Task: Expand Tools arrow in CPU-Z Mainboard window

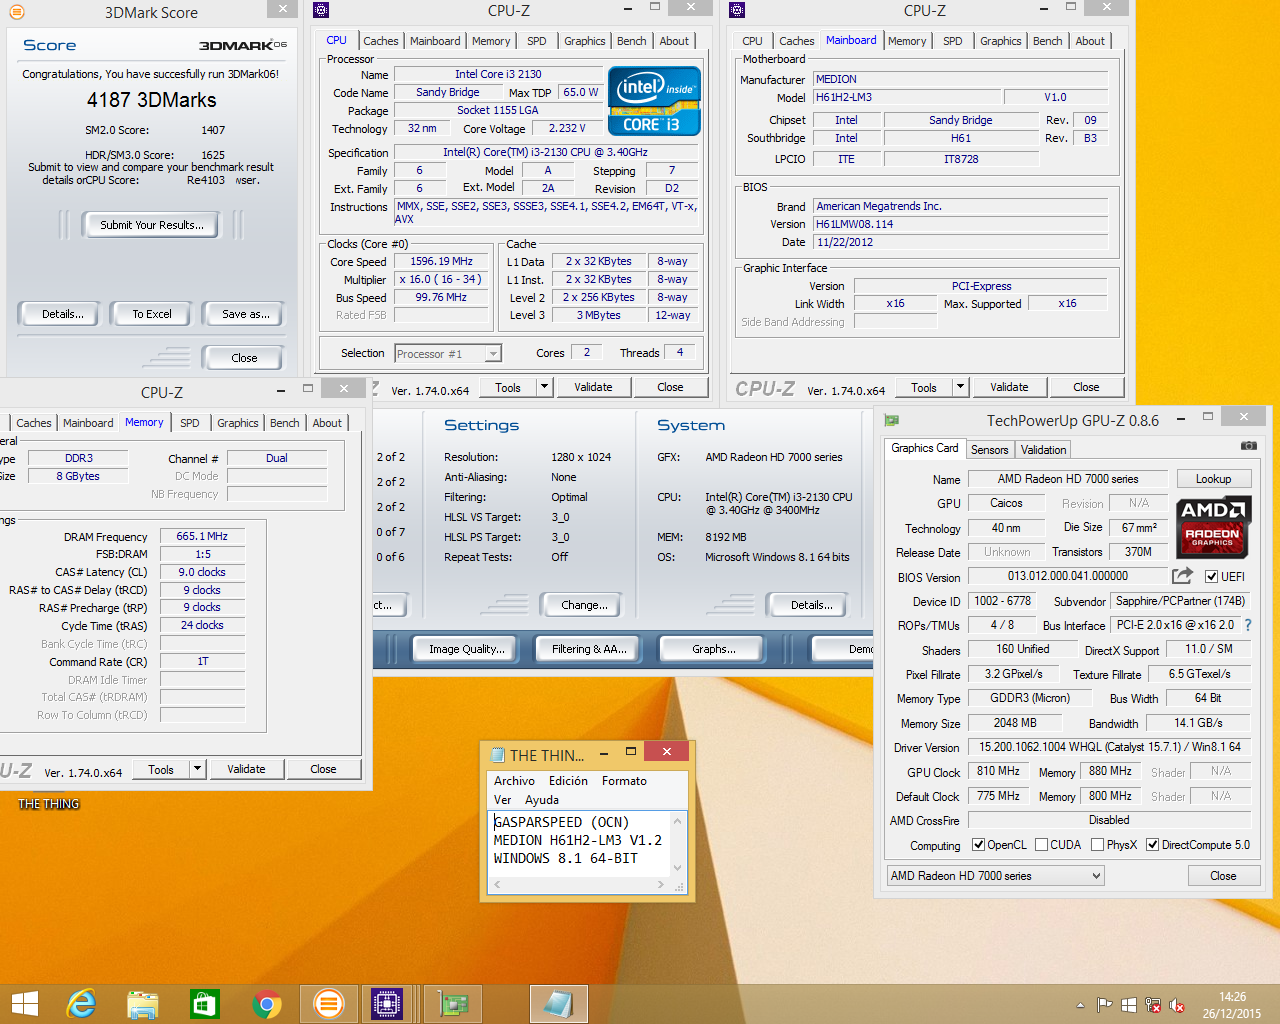Action: pyautogui.click(x=960, y=387)
